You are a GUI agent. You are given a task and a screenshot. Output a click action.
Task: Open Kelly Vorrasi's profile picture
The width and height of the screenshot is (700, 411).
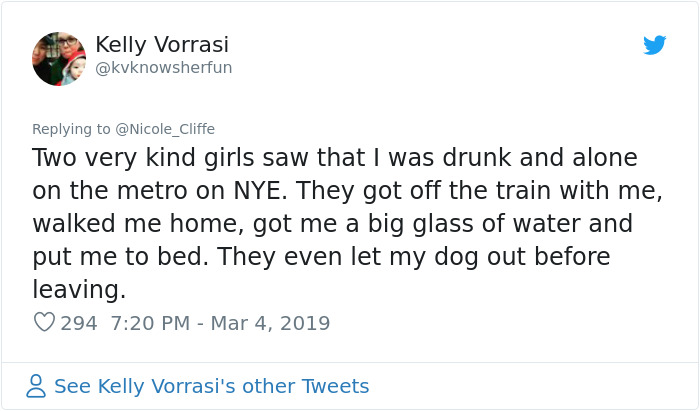pos(59,59)
